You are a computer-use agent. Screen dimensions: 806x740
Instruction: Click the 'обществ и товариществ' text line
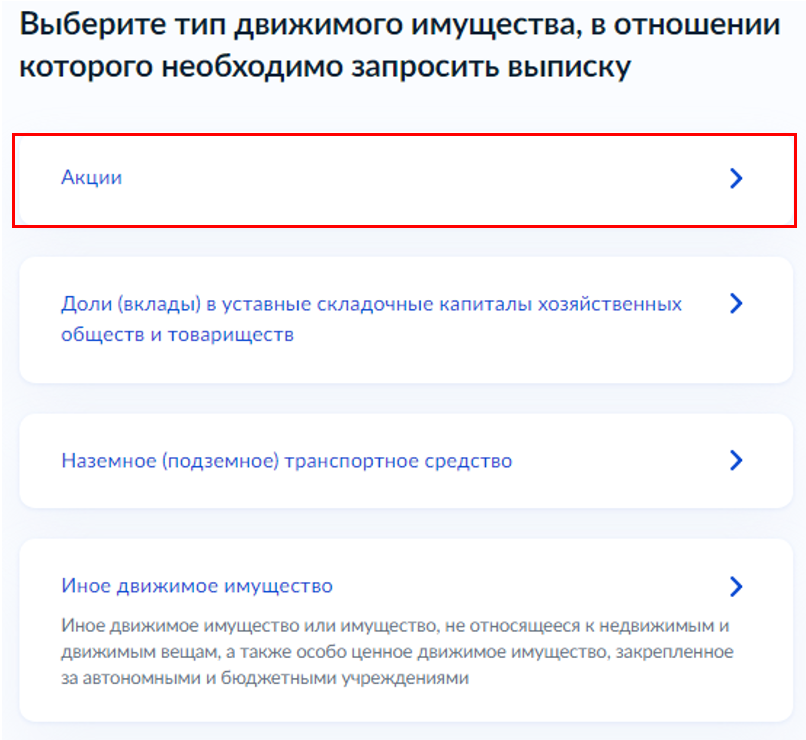(177, 335)
